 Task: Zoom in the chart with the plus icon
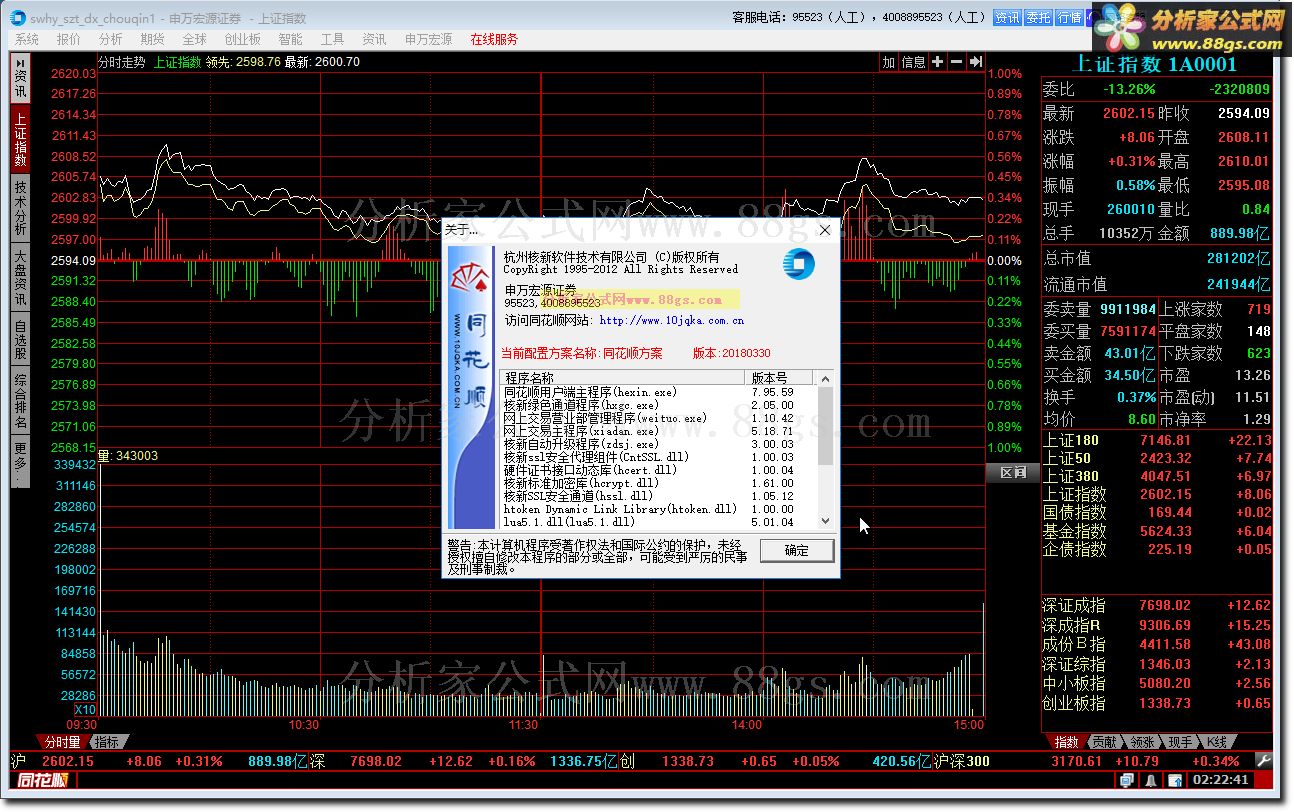click(x=938, y=62)
